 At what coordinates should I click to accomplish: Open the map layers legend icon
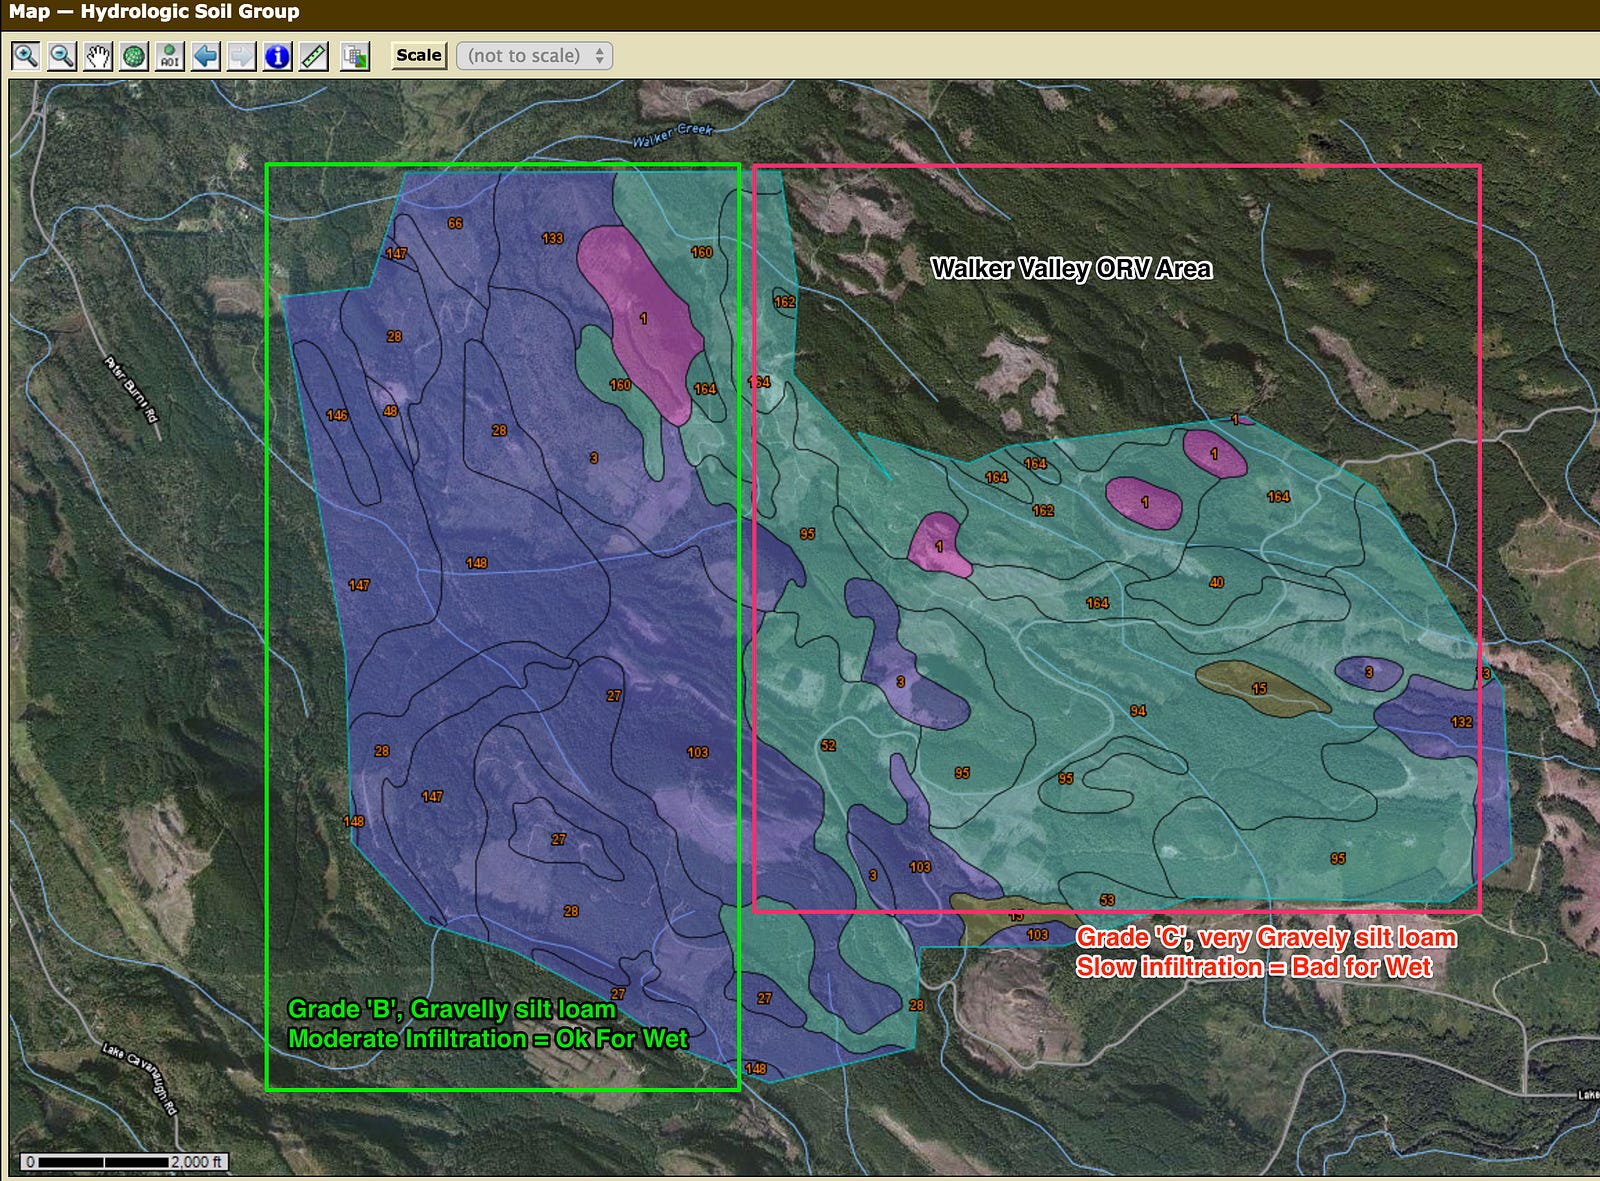pyautogui.click(x=355, y=56)
